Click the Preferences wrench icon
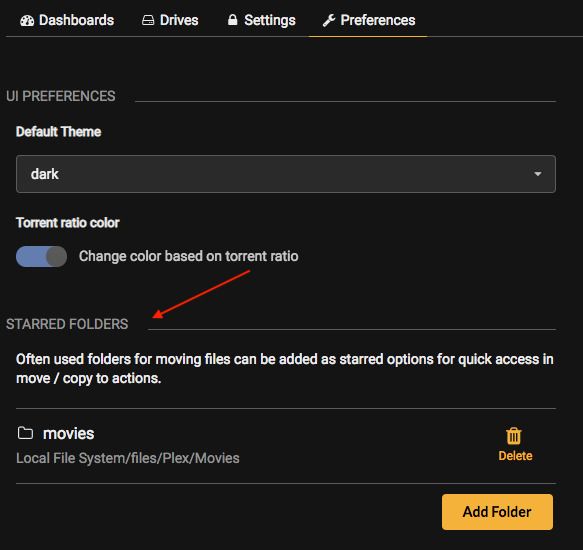Viewport: 583px width, 550px height. pos(329,20)
